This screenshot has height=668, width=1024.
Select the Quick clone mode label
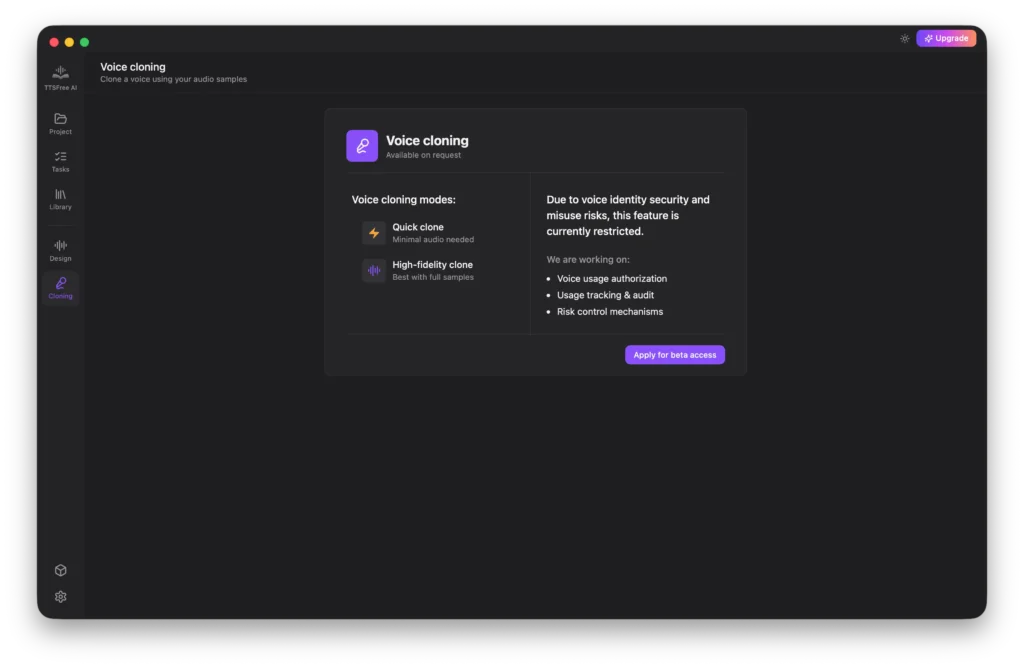[418, 227]
